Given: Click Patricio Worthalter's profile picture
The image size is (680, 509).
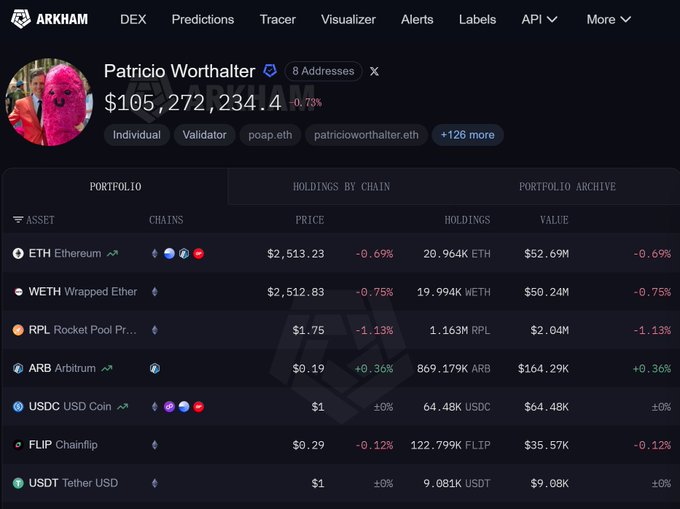Looking at the screenshot, I should pyautogui.click(x=49, y=102).
